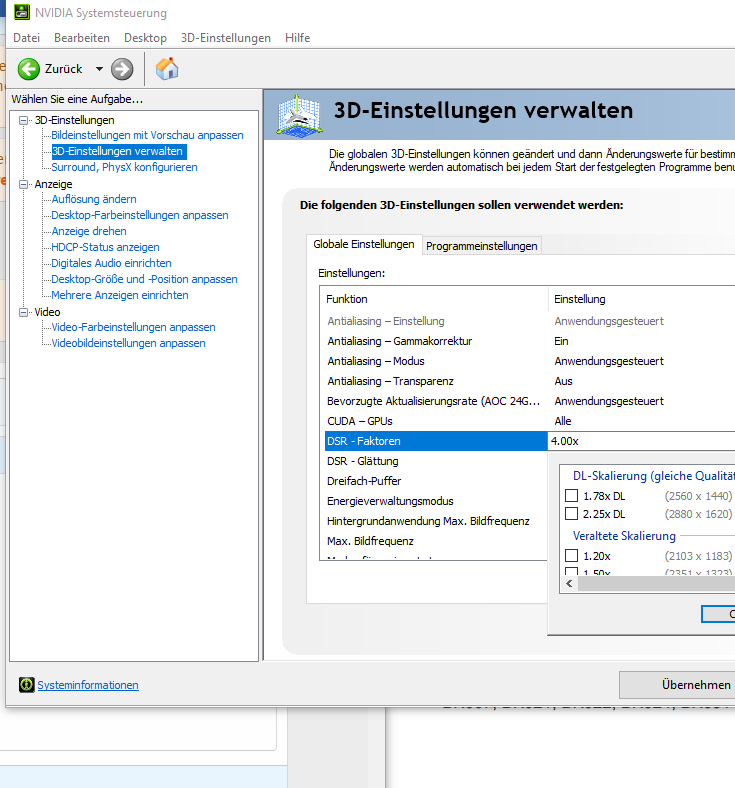Enable the 1.78x DL checkbox
The image size is (735, 788).
click(571, 496)
